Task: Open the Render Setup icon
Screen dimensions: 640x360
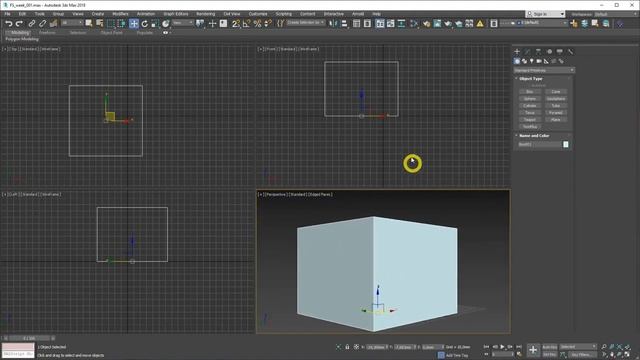Action: [x=427, y=24]
